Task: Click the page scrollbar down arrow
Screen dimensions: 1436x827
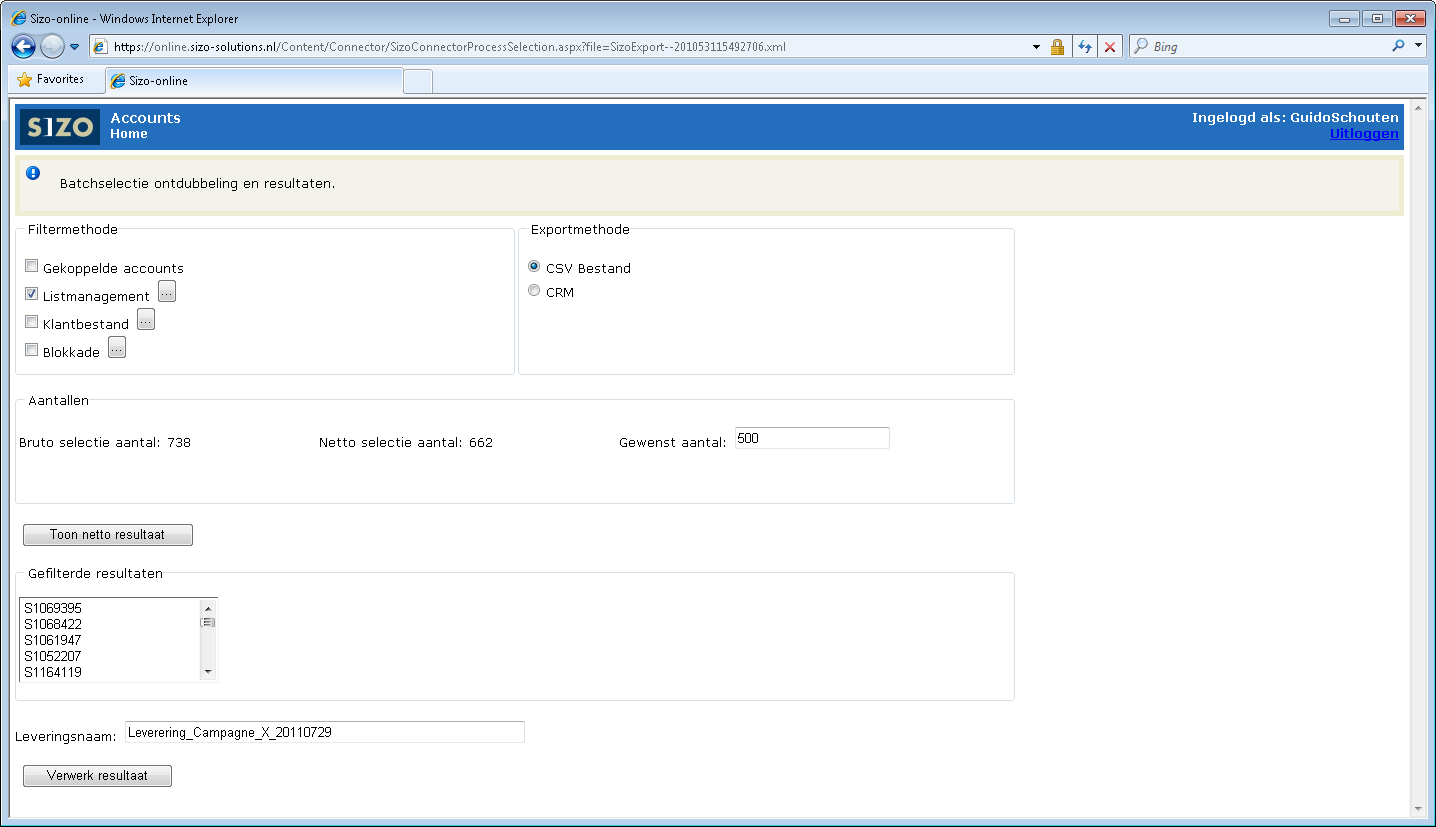Action: pyautogui.click(x=1418, y=809)
